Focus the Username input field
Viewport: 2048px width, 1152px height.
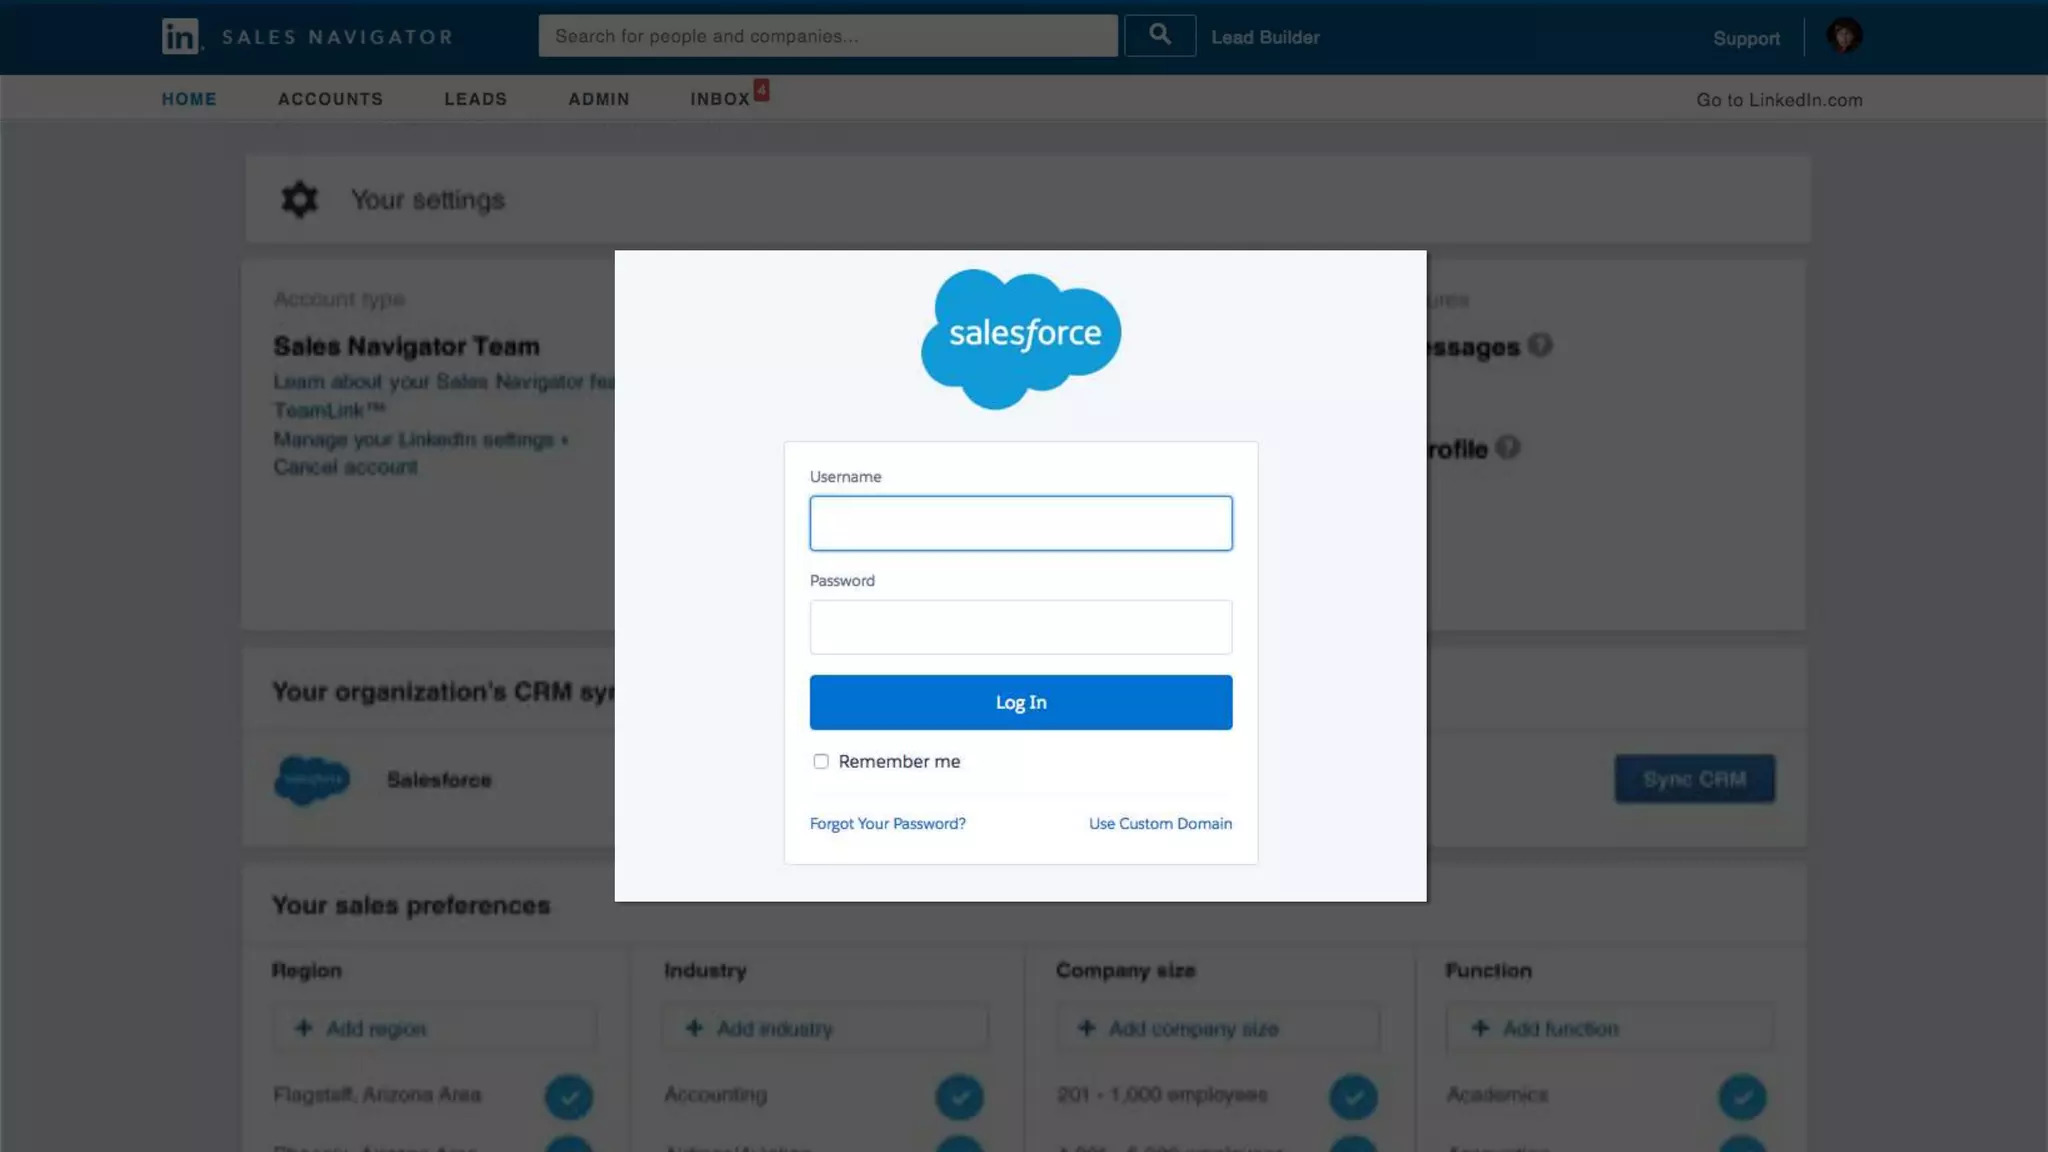tap(1020, 523)
